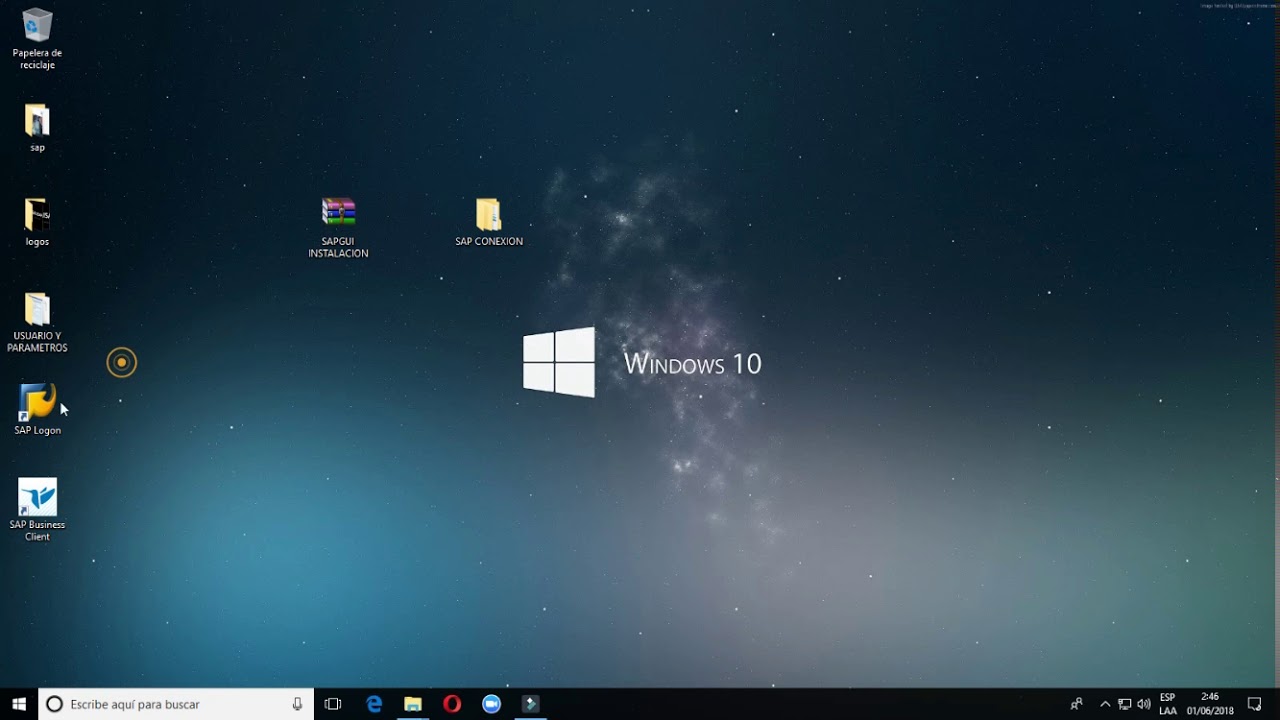Click the microphone icon in the search box

[297, 704]
